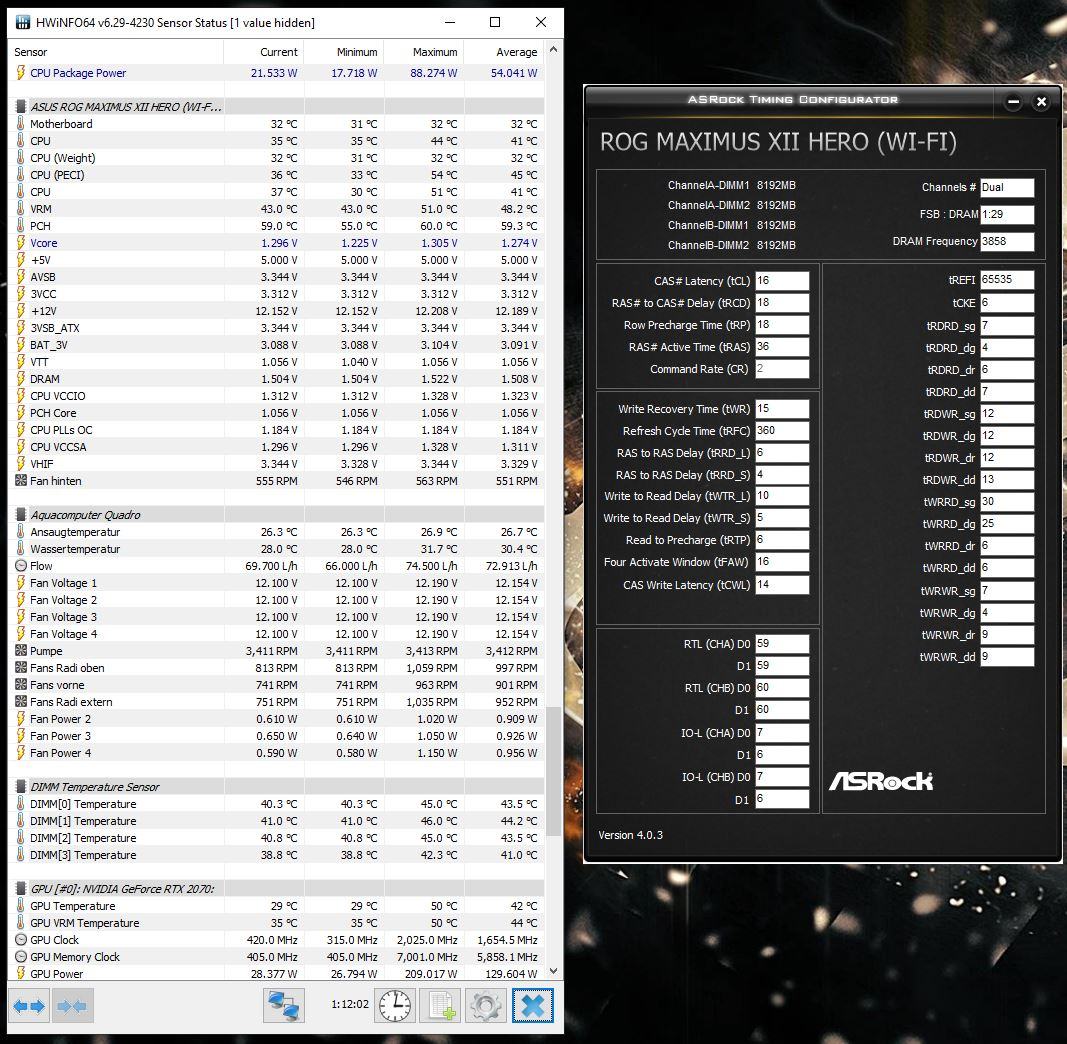Click the sensor list scroll-down arrow
This screenshot has height=1044, width=1067.
(553, 971)
